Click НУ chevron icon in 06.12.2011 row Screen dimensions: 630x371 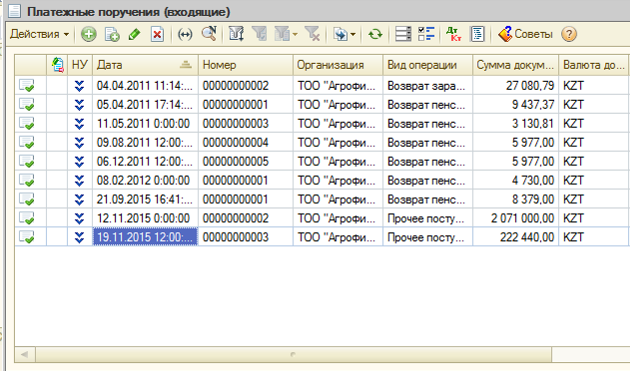80,161
